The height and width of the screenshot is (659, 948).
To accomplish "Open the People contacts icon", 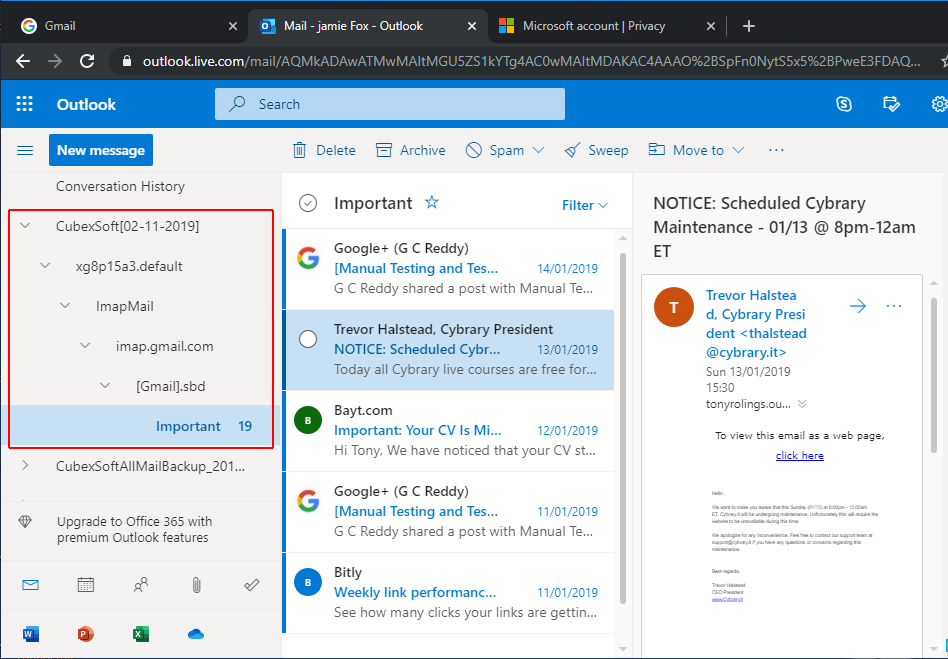I will [141, 585].
